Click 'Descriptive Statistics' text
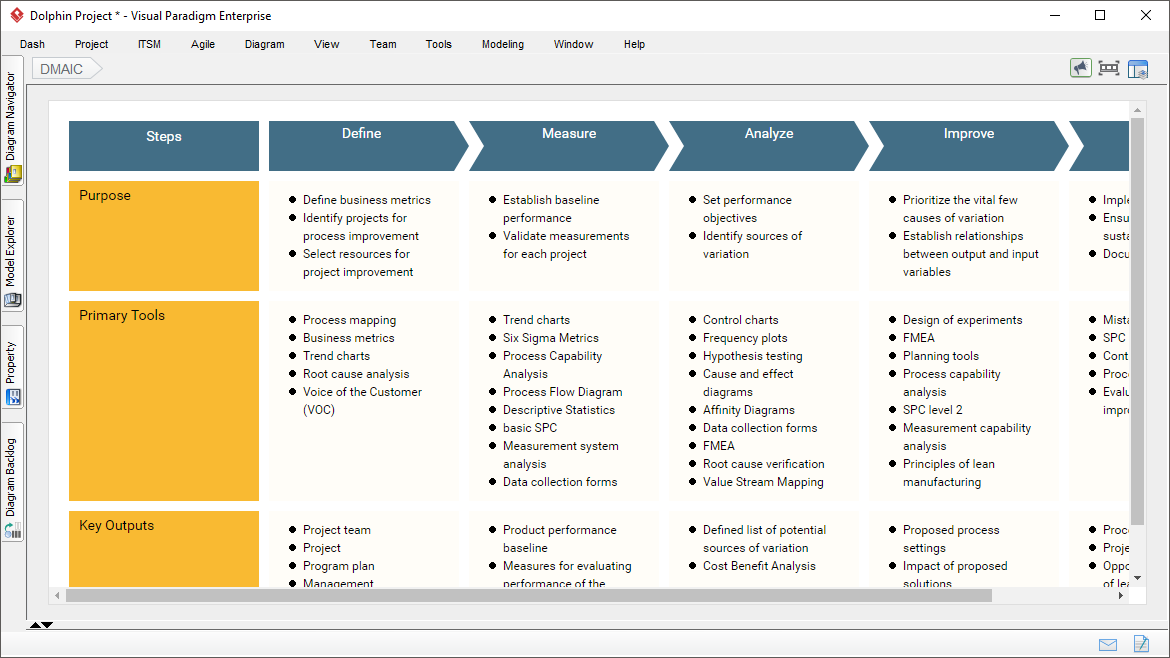The width and height of the screenshot is (1170, 658). (559, 410)
